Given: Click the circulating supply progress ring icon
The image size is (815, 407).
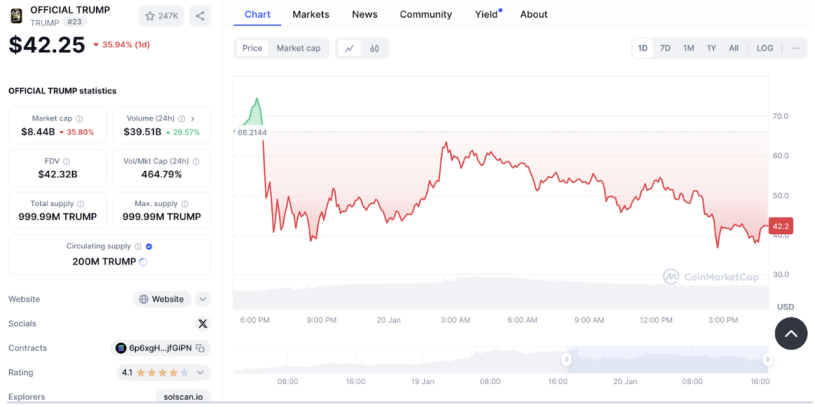Looking at the screenshot, I should click(x=143, y=261).
